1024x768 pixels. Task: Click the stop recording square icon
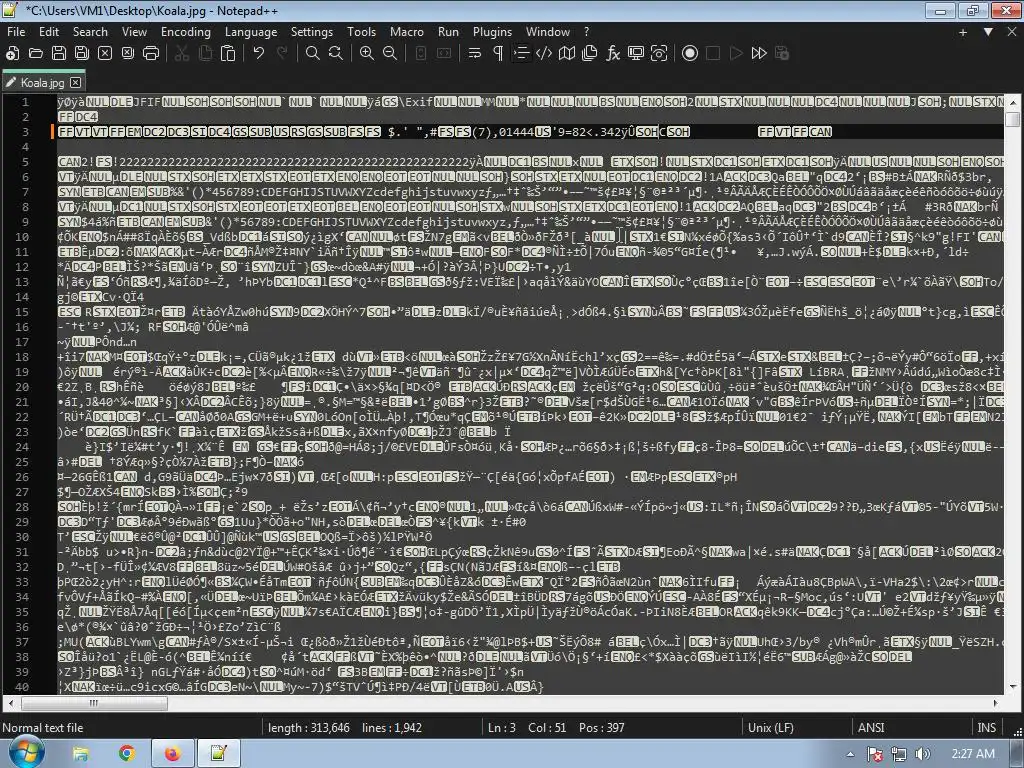coord(713,54)
